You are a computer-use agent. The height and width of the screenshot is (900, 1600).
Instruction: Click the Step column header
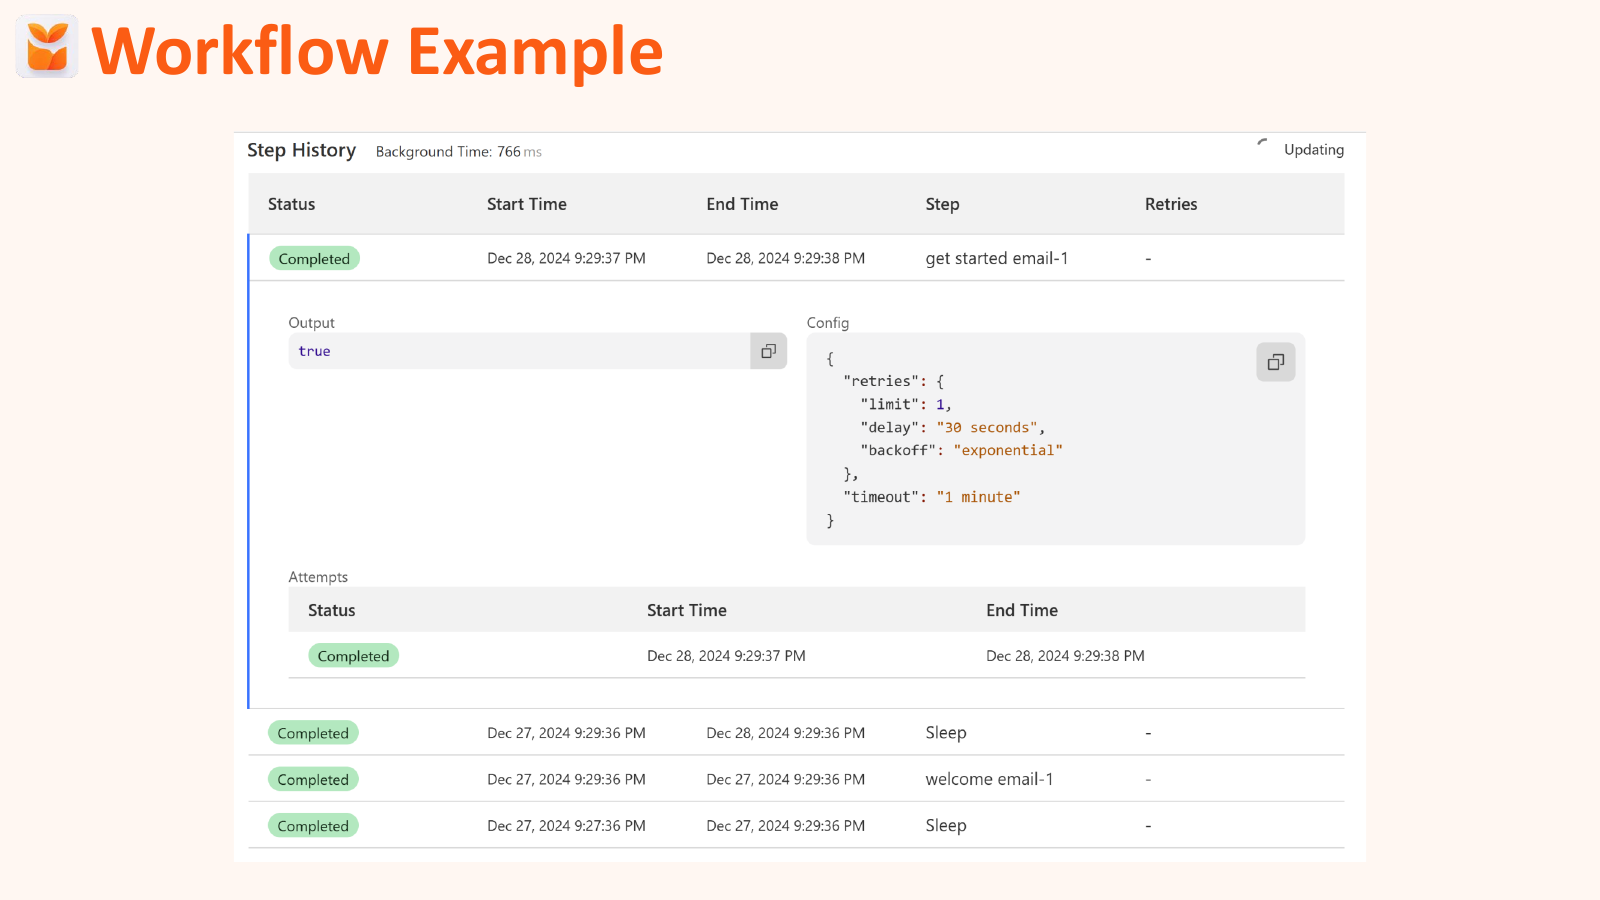942,204
